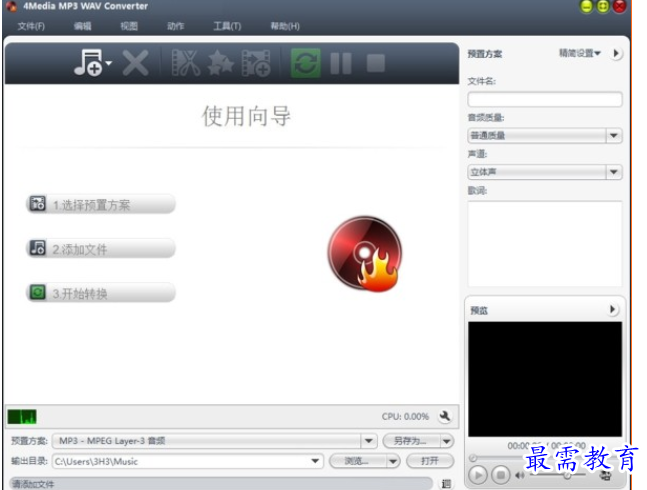Click the stop square toolbar icon
This screenshot has width=647, height=490.
(375, 63)
